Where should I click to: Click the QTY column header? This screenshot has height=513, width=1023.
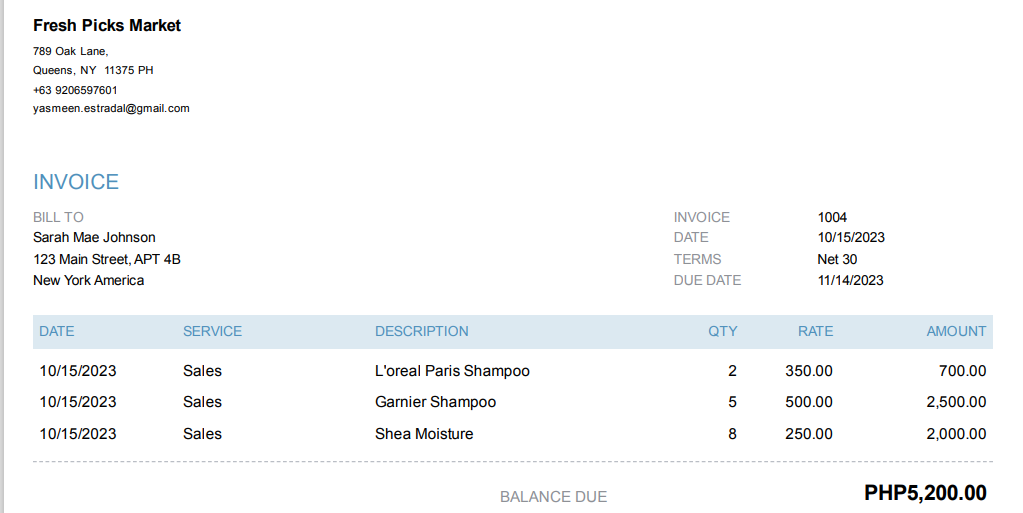pyautogui.click(x=722, y=331)
